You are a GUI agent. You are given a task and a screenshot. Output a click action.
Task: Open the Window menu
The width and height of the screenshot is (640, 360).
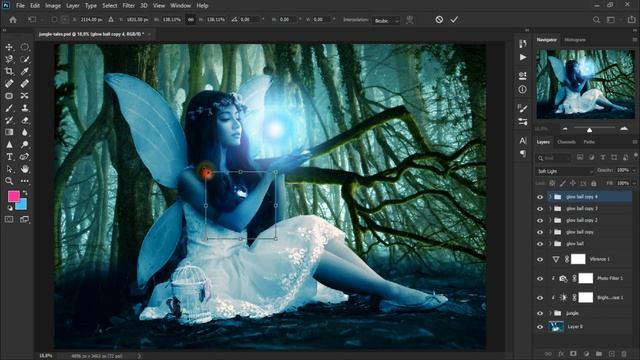pyautogui.click(x=180, y=6)
